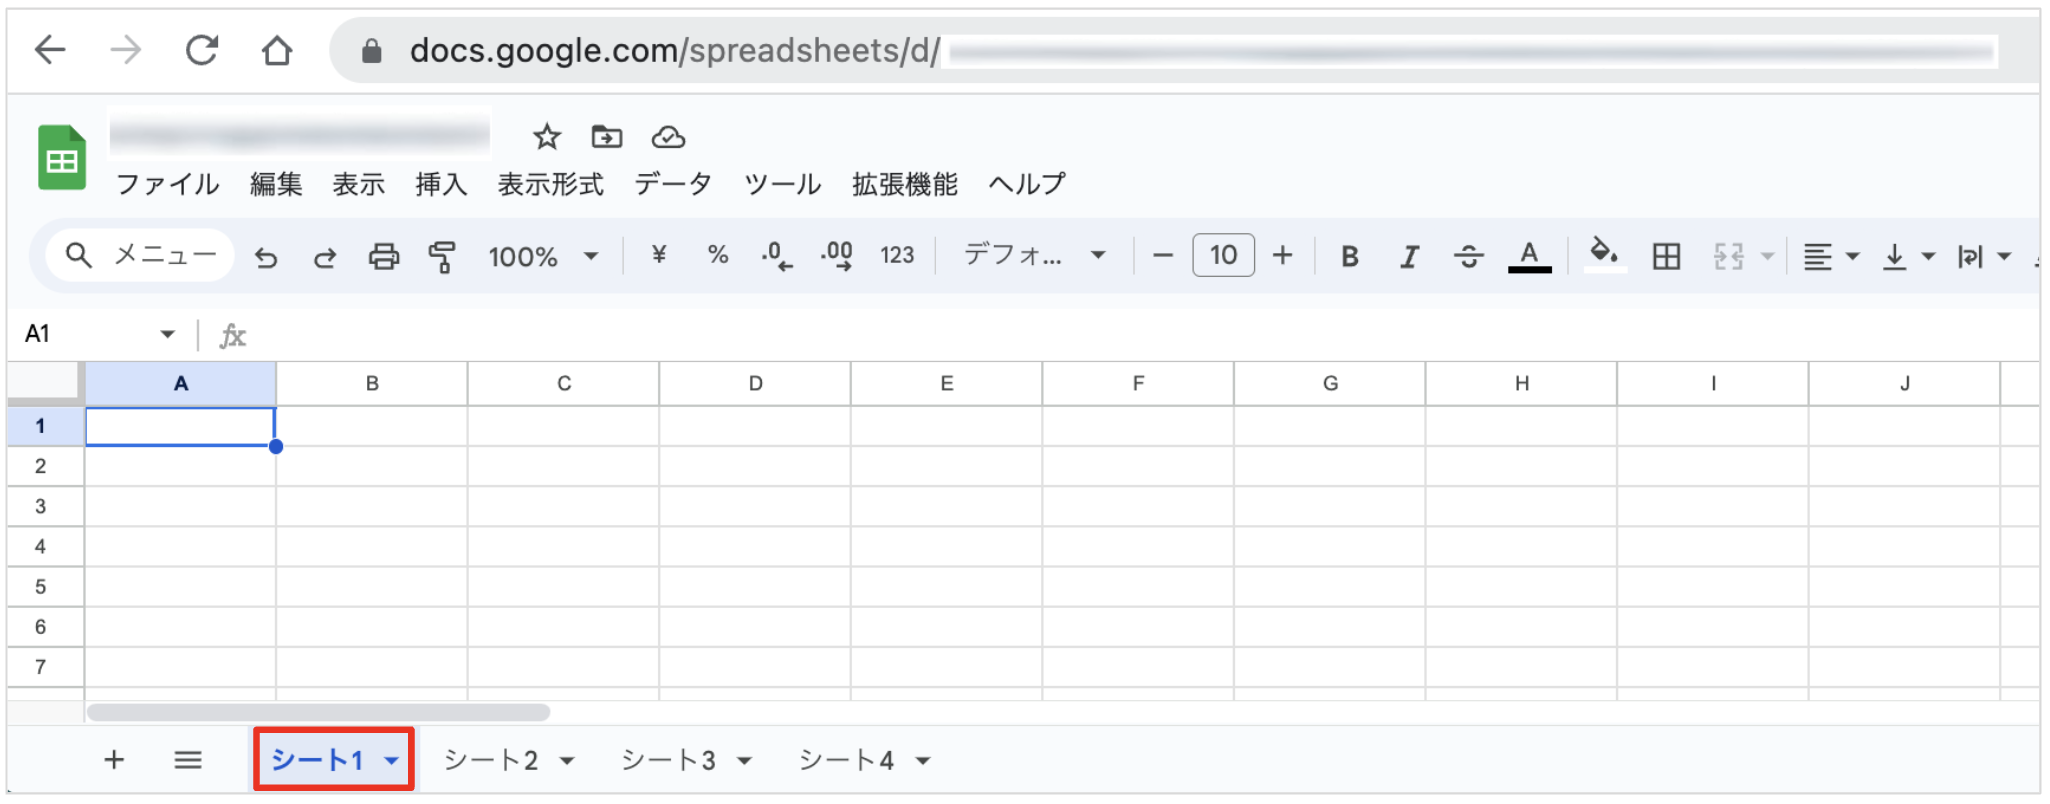Open the ツール menu

[x=782, y=184]
